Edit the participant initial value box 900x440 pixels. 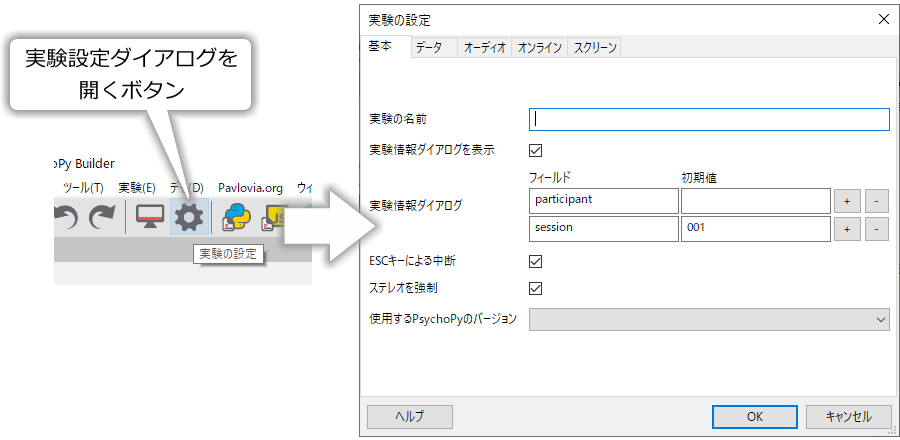[x=755, y=201]
